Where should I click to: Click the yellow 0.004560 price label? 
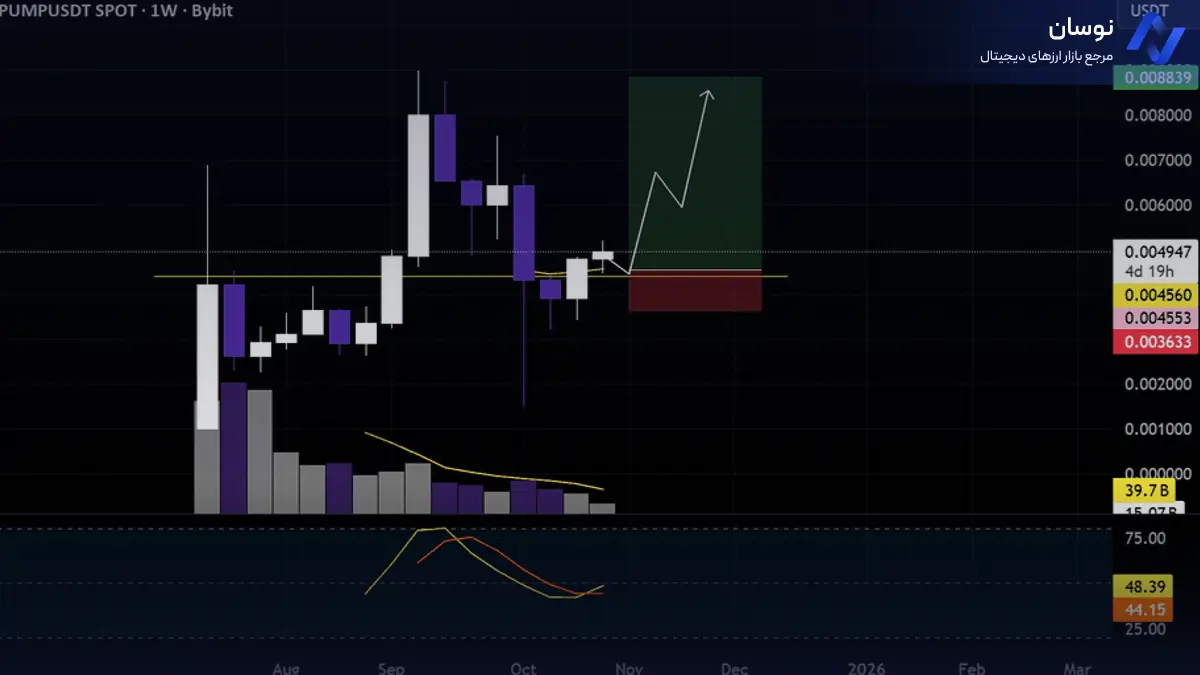click(1155, 295)
